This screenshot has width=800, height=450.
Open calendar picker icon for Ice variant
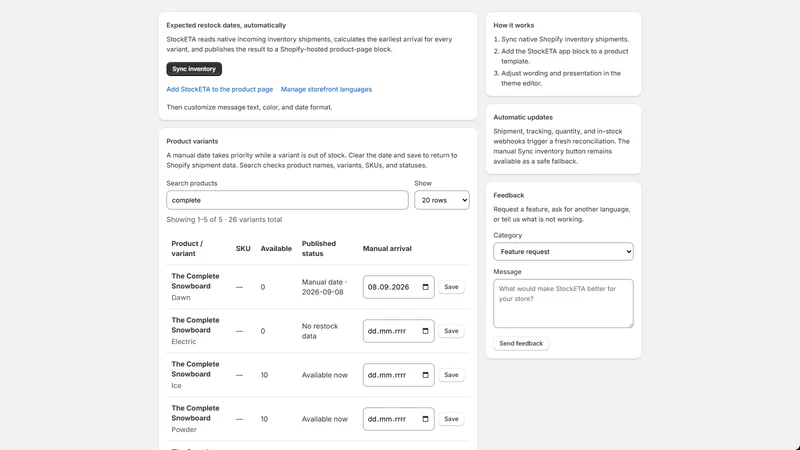pos(426,375)
